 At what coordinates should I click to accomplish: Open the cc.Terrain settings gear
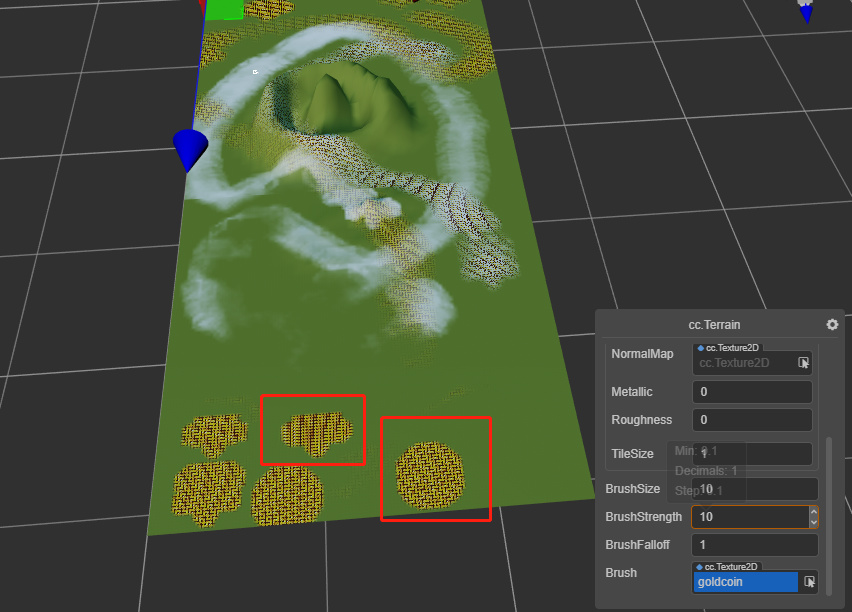click(x=832, y=324)
